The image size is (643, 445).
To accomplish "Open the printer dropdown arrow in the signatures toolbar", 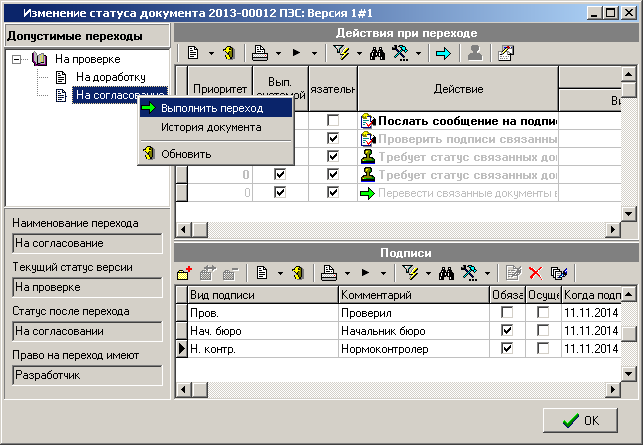I will 346,273.
